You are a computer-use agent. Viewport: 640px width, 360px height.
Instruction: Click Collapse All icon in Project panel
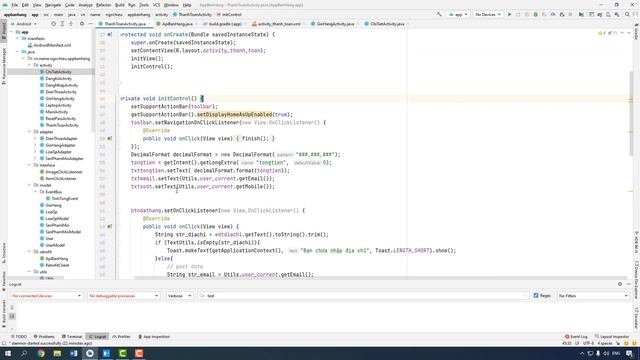(71, 24)
